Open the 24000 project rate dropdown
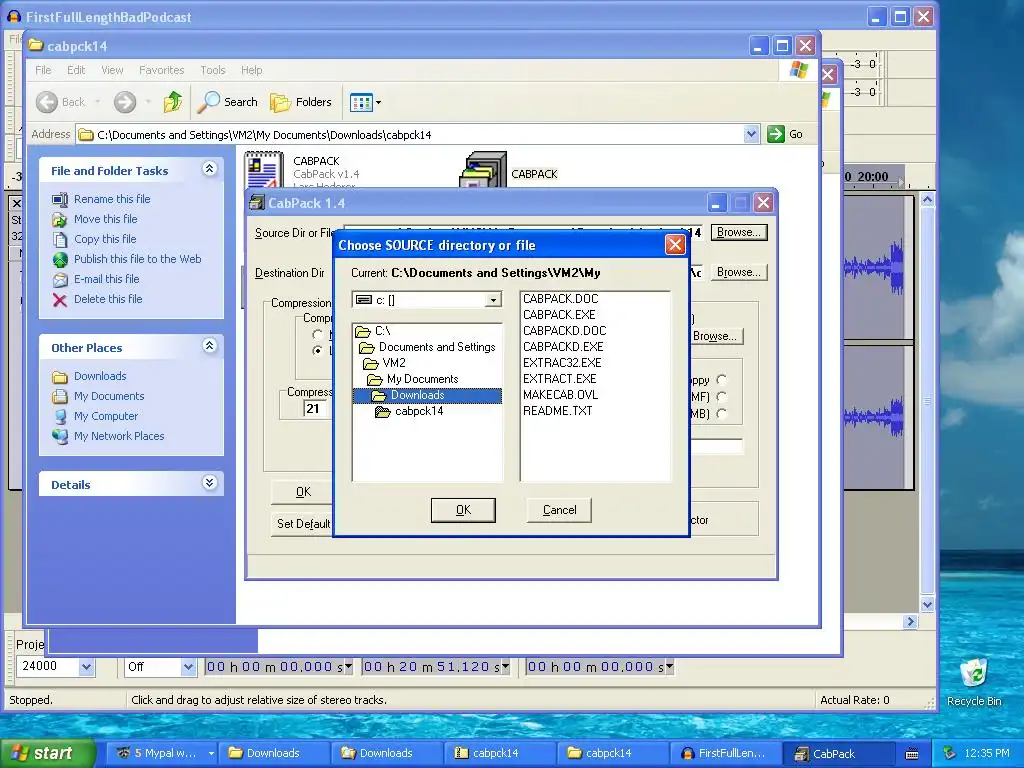The height and width of the screenshot is (768, 1024). tap(86, 667)
